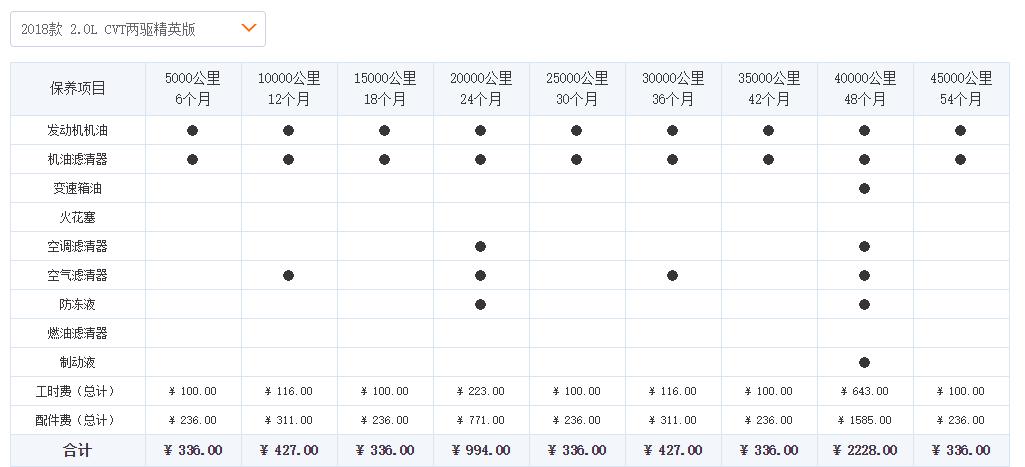Click the 保养项目 header cell
Screen dimensions: 1025x467
[78, 89]
